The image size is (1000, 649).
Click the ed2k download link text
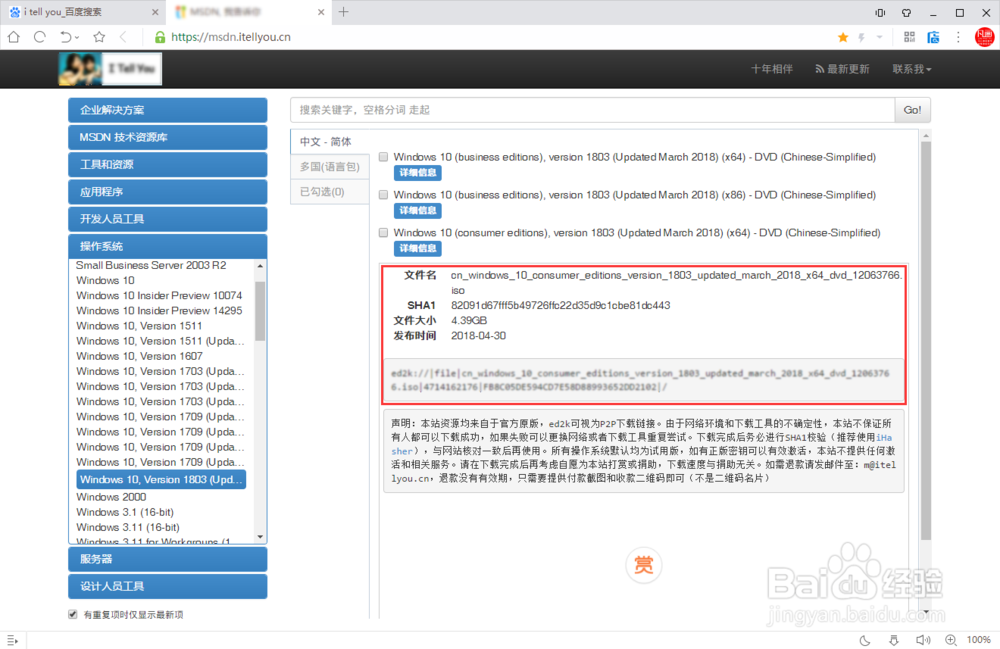(640, 380)
